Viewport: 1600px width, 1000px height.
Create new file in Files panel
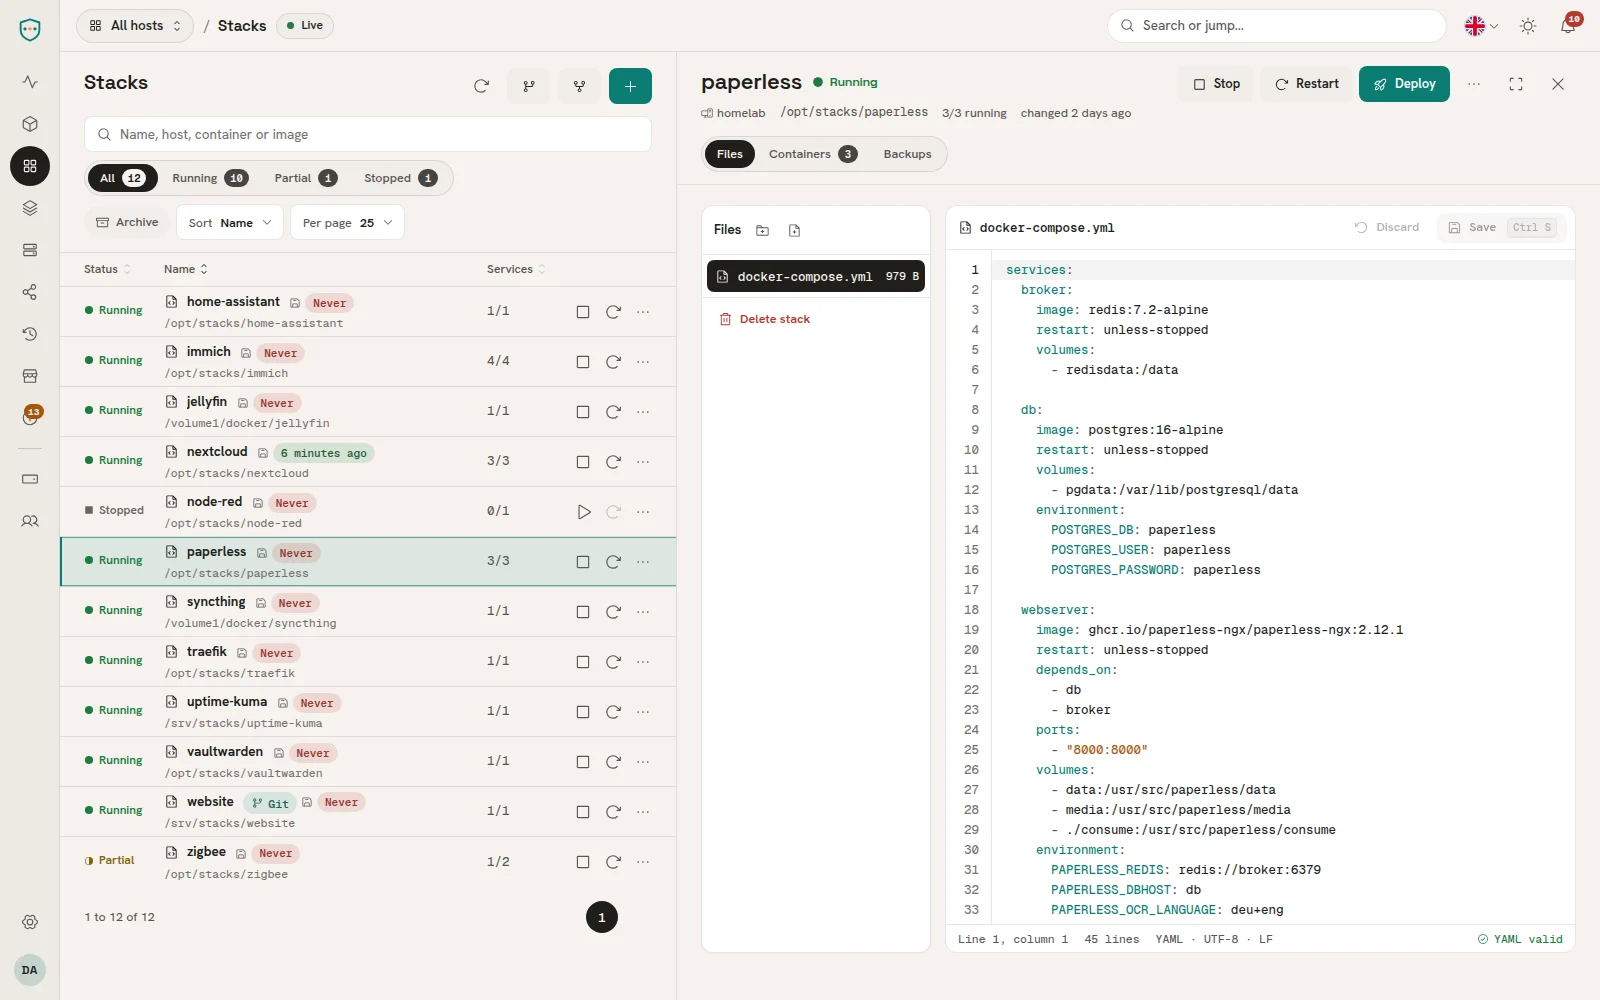(794, 231)
